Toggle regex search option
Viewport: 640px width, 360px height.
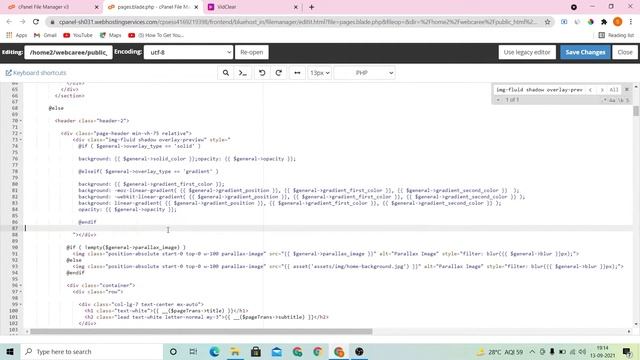click(x=604, y=100)
